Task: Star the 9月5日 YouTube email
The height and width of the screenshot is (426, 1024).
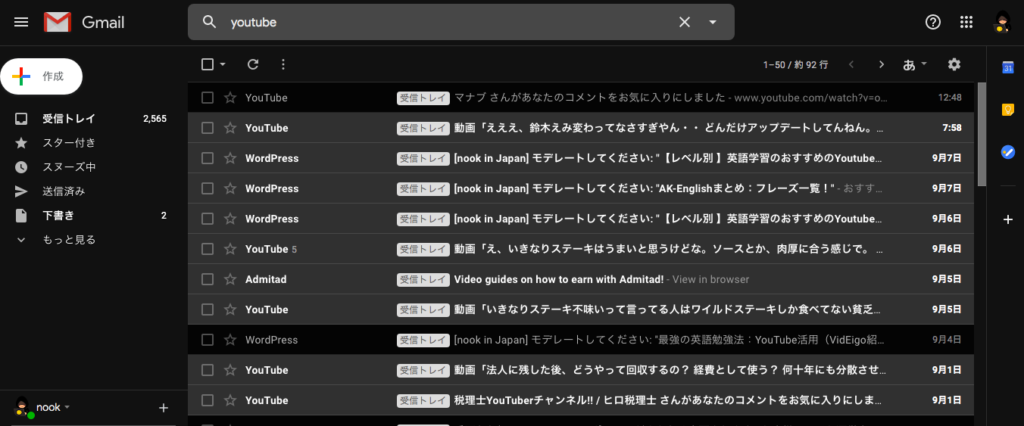Action: pos(230,309)
